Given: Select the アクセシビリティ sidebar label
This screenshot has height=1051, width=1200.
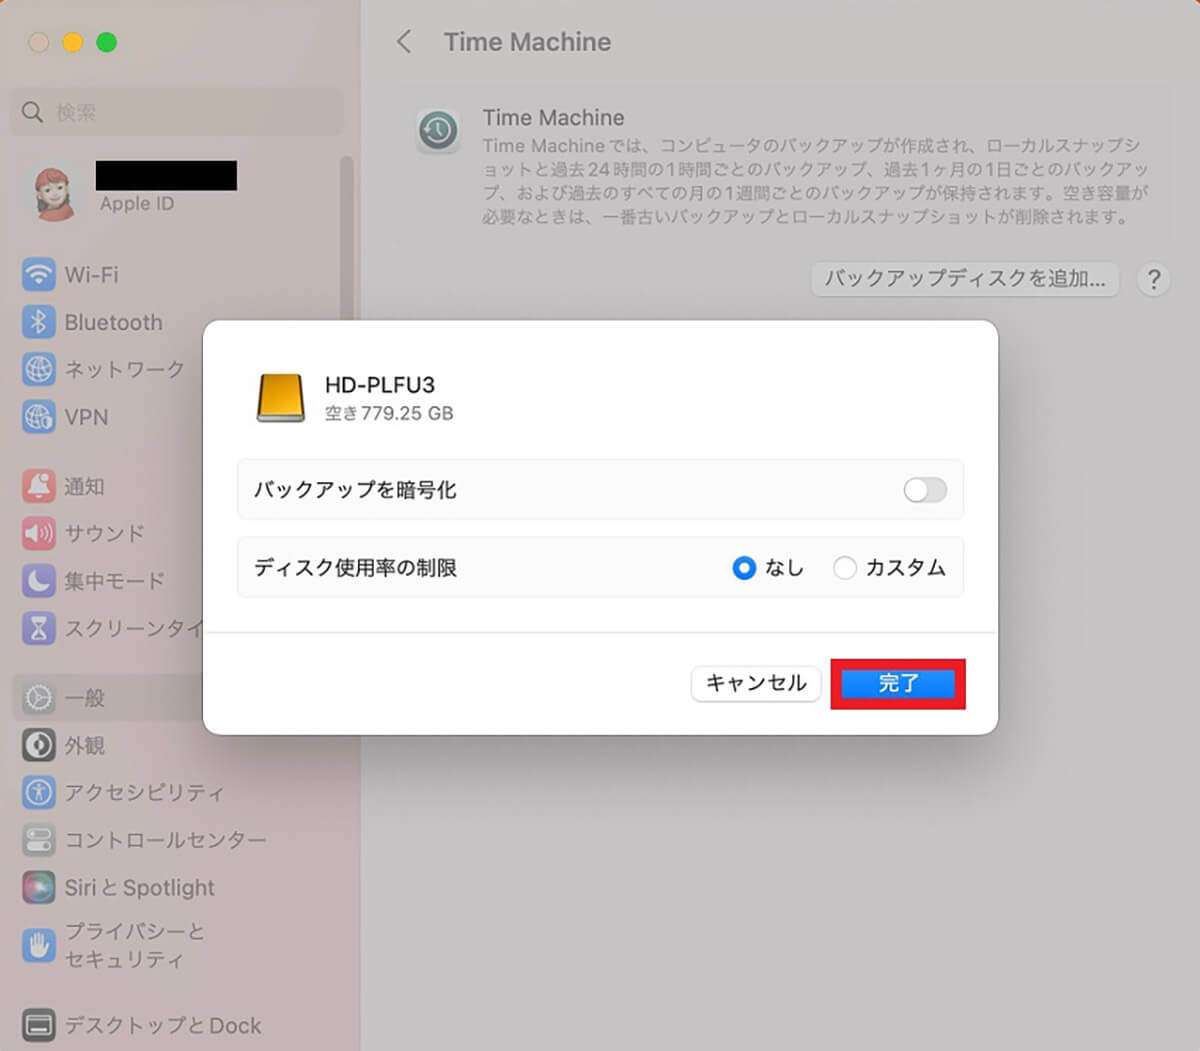Looking at the screenshot, I should 144,792.
